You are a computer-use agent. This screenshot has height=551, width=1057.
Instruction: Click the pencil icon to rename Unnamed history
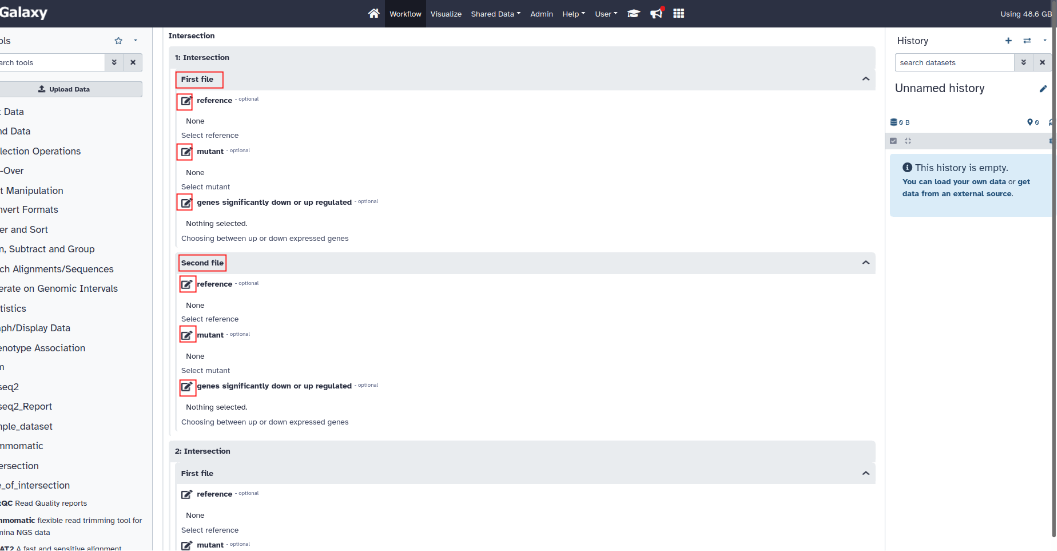[x=1043, y=89]
